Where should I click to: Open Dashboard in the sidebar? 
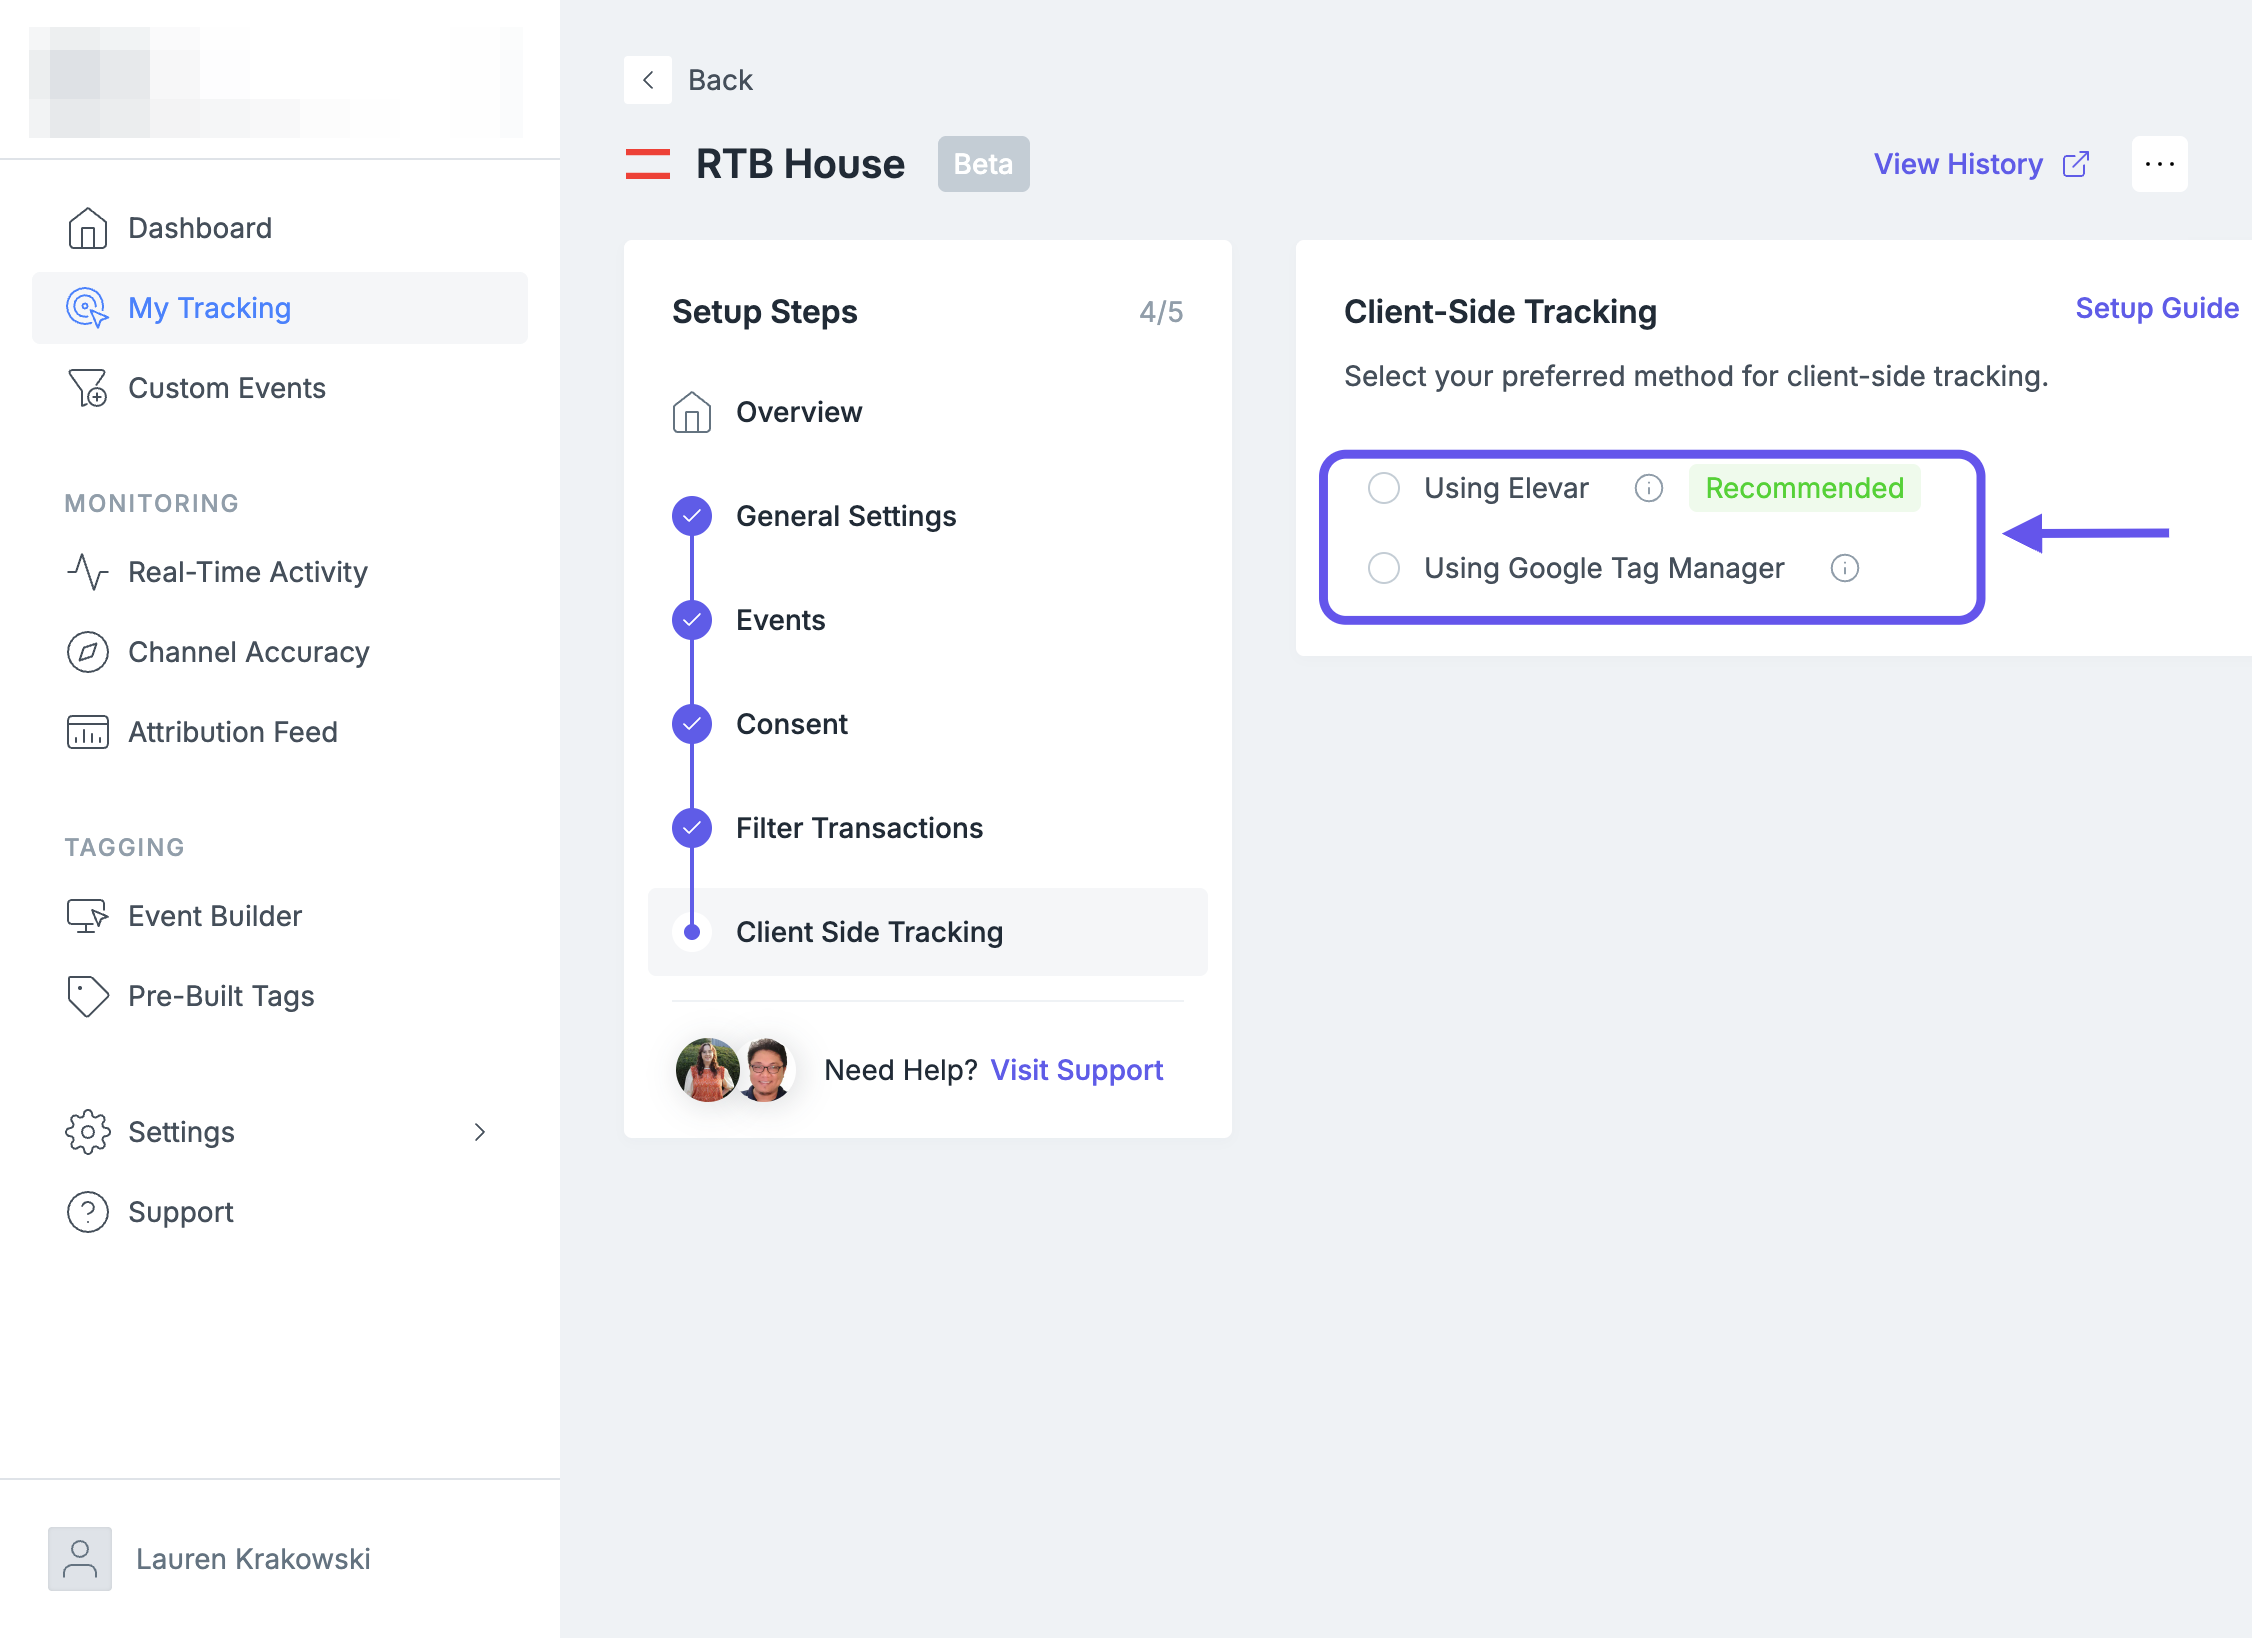click(280, 228)
